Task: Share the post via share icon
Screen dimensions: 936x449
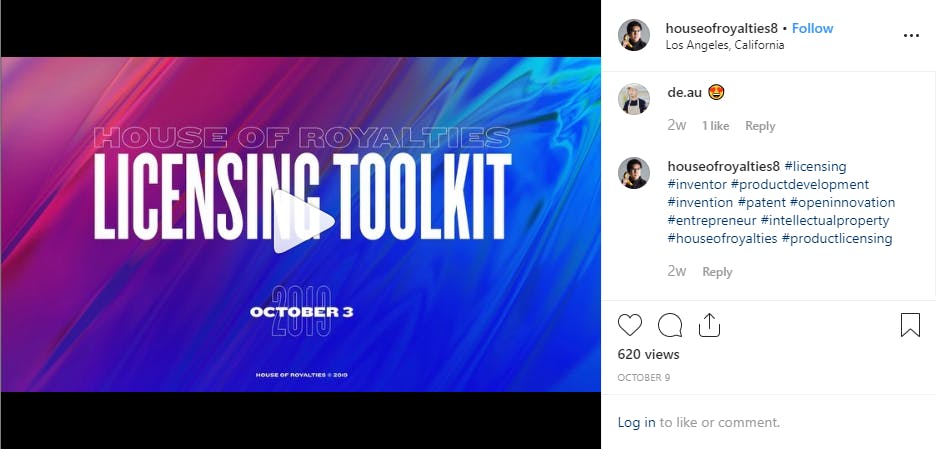Action: [709, 325]
